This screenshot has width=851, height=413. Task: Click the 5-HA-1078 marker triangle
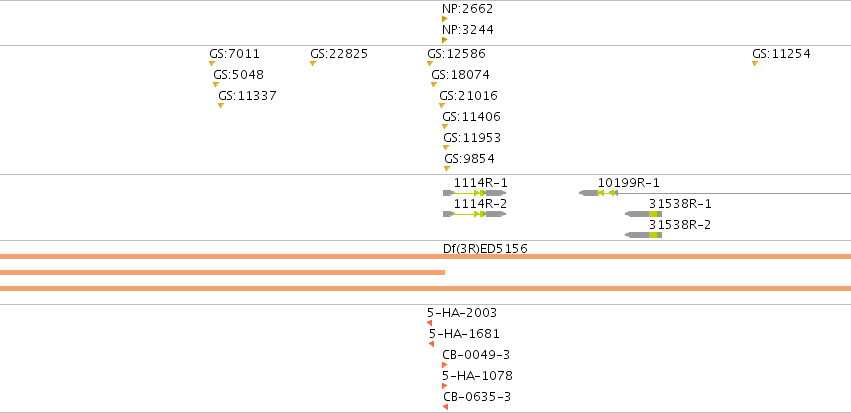point(444,386)
